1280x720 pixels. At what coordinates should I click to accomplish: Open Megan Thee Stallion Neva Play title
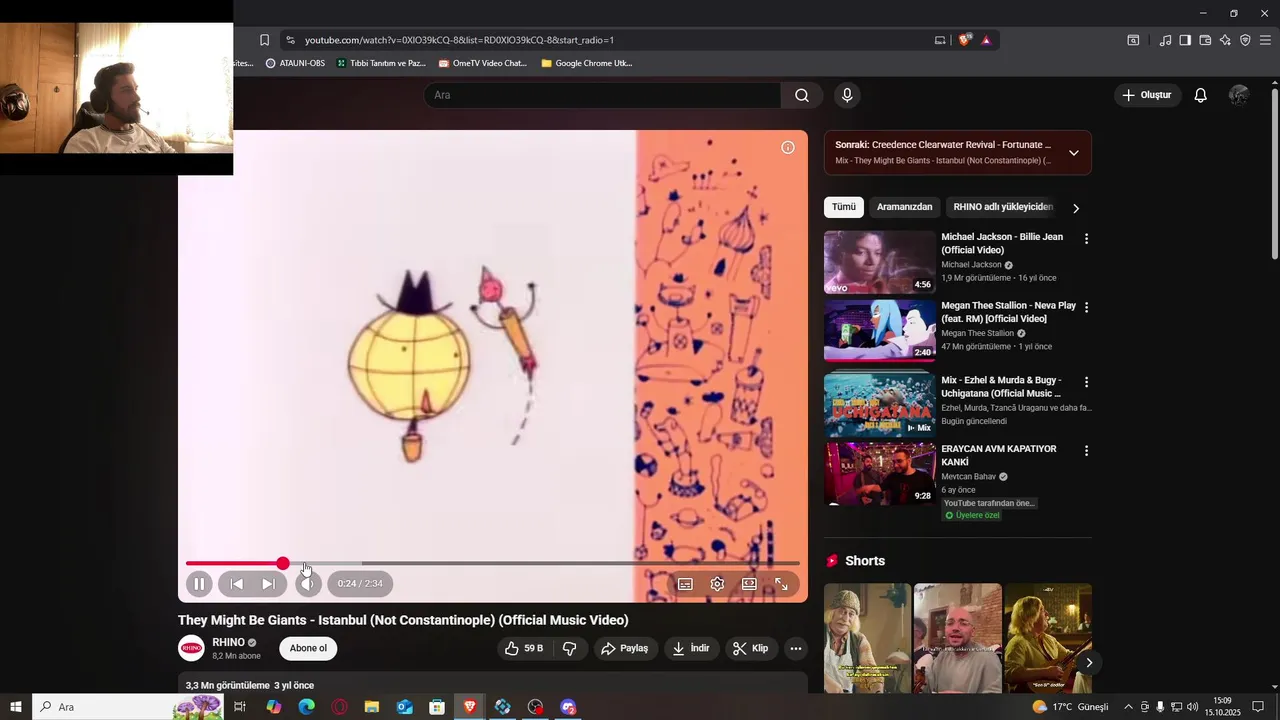pyautogui.click(x=1008, y=312)
